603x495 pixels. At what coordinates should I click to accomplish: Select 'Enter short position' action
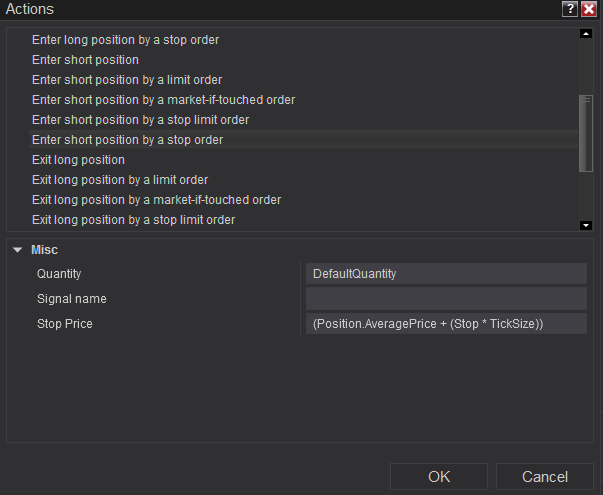click(x=85, y=60)
